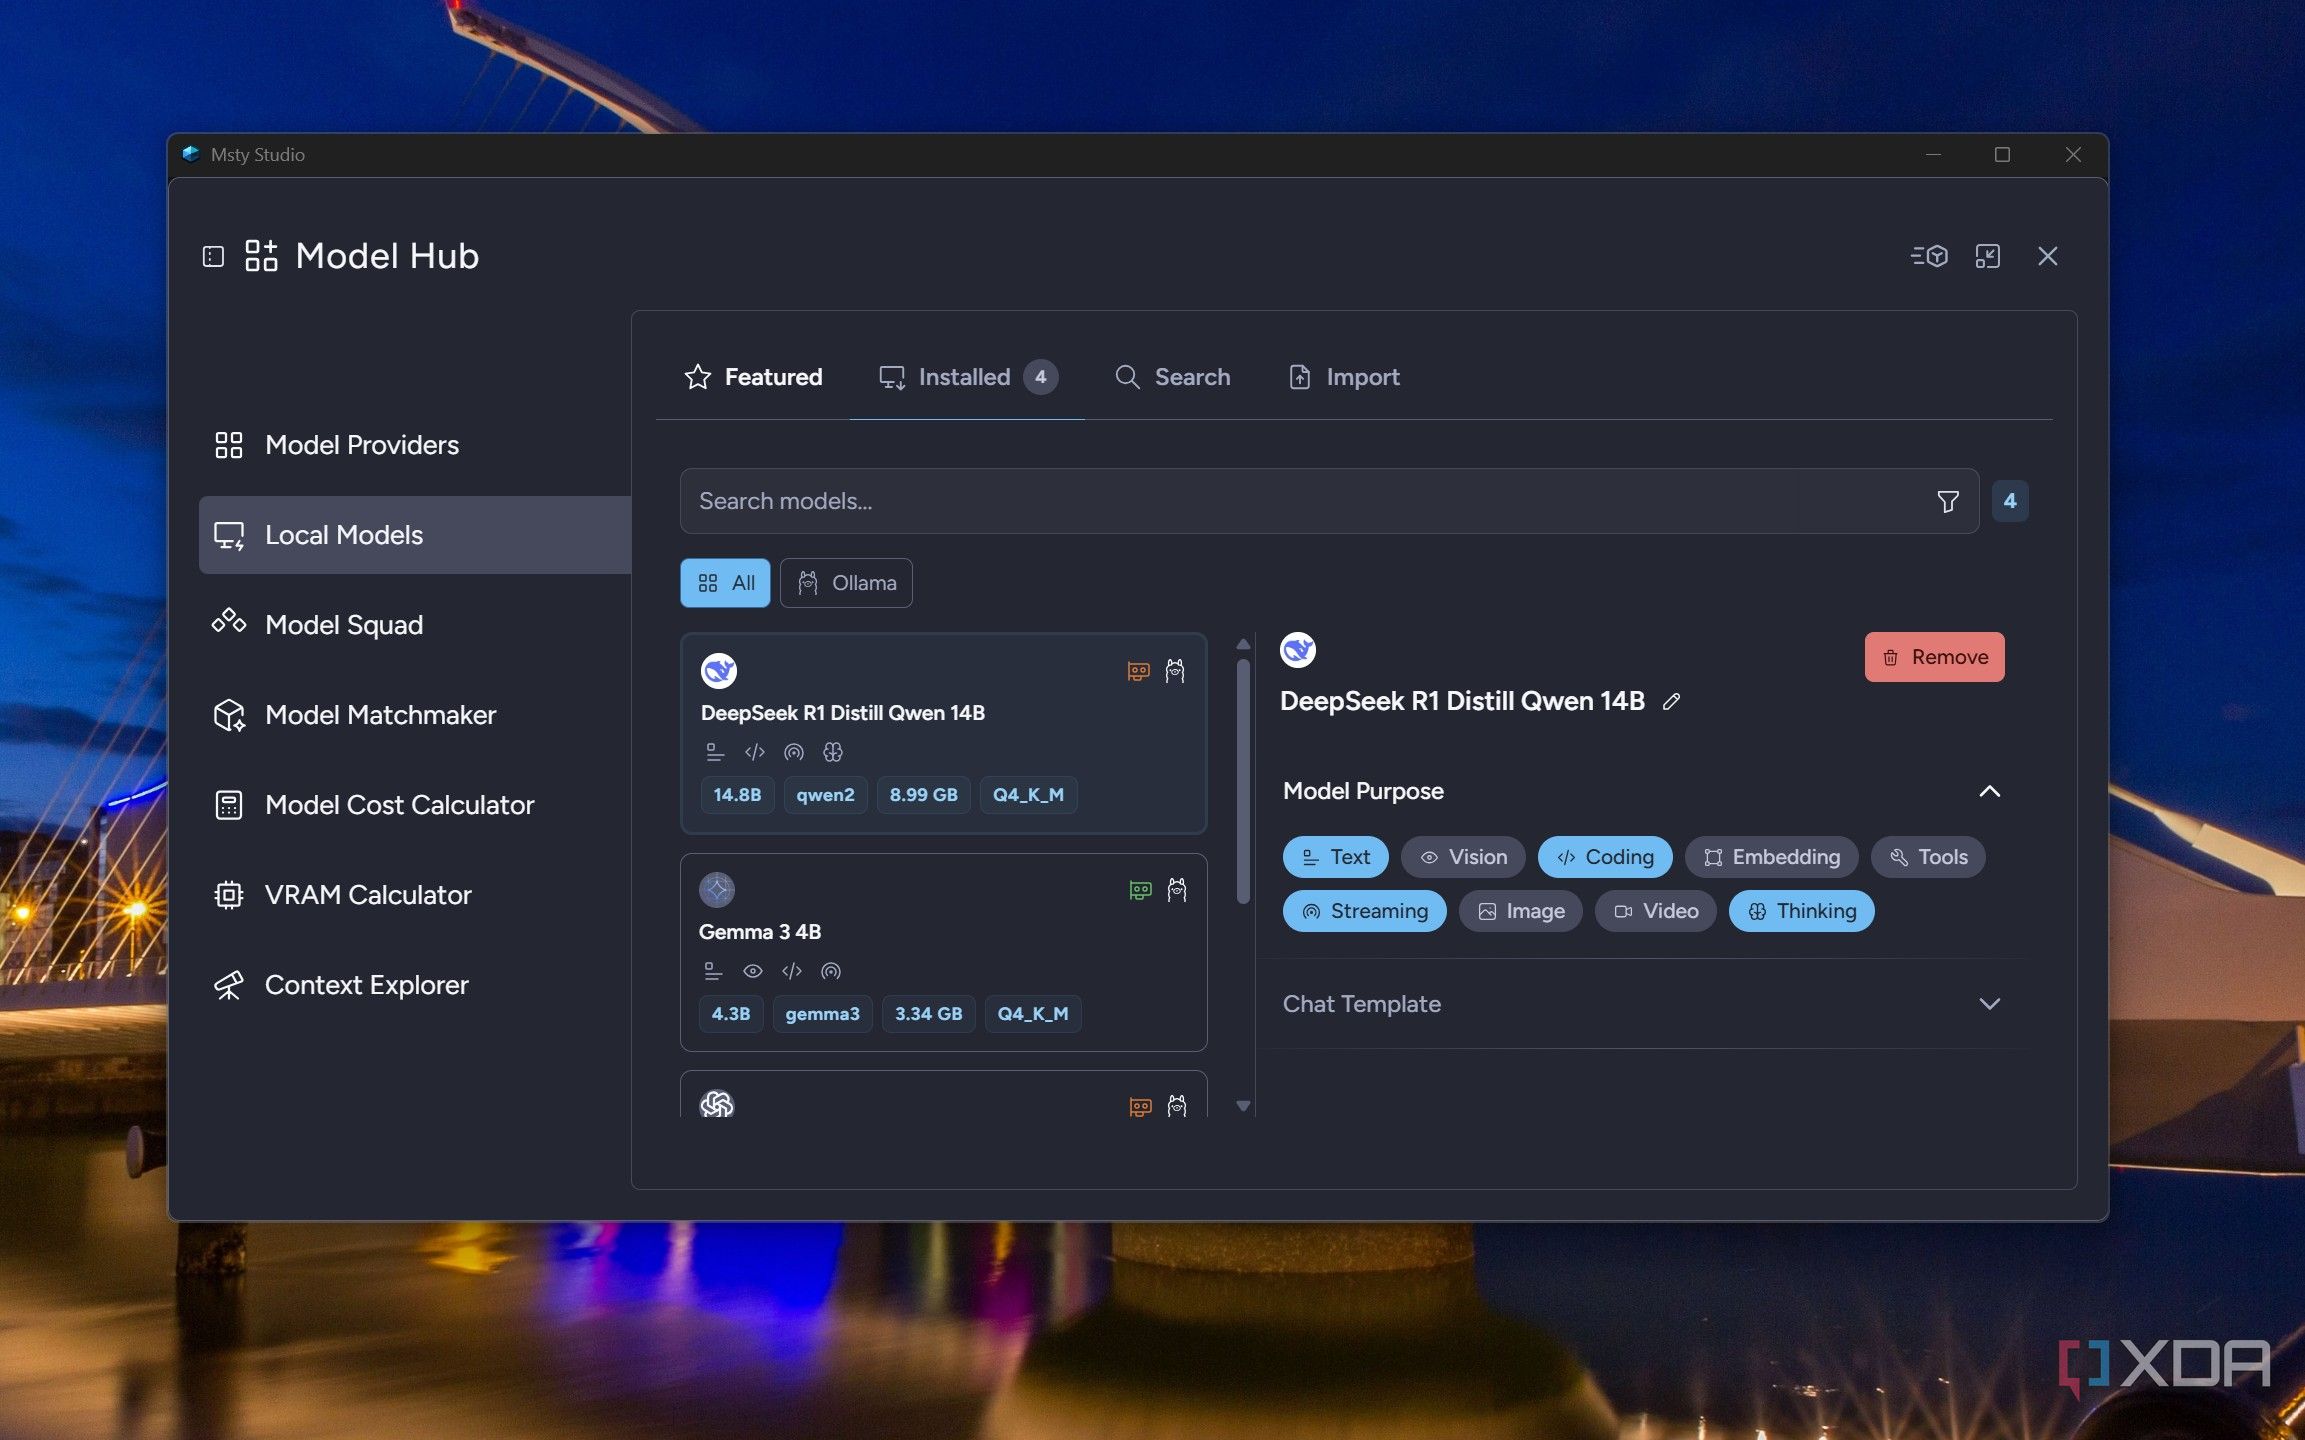Select the All filter button
Screen dimensions: 2305x1440
pyautogui.click(x=725, y=583)
